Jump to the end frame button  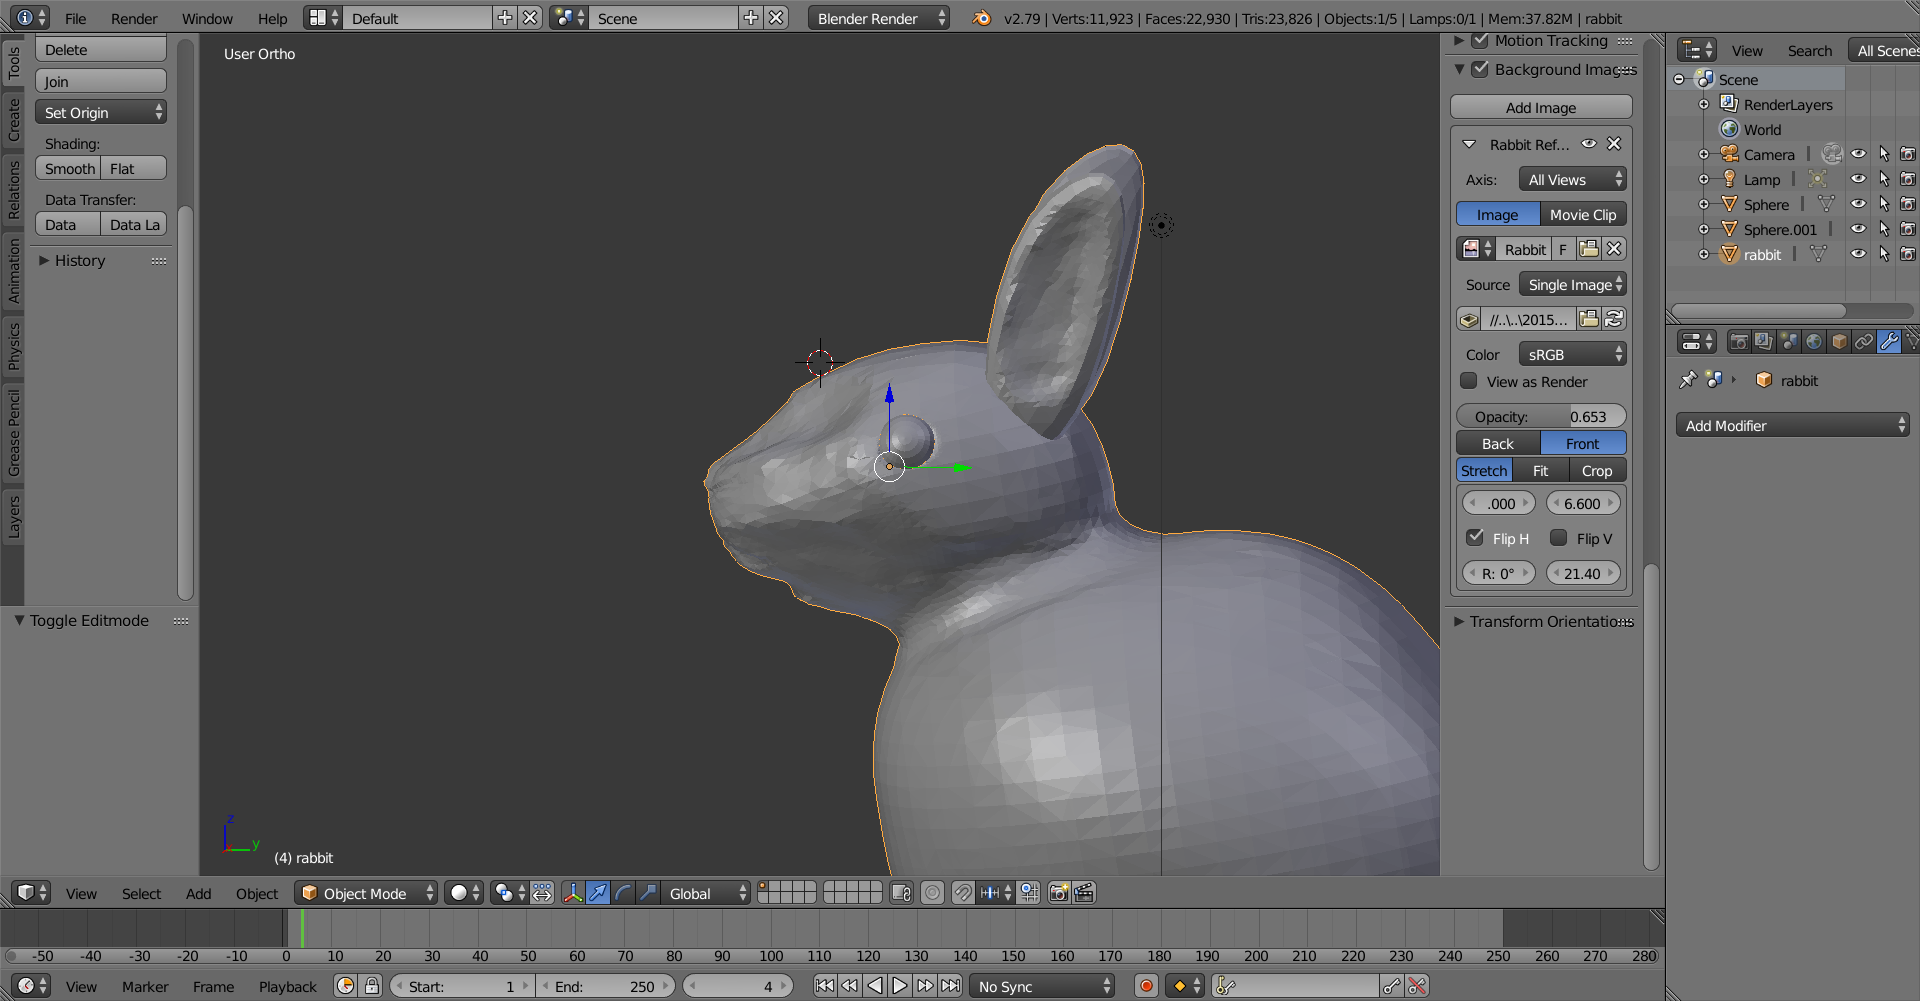pos(950,986)
